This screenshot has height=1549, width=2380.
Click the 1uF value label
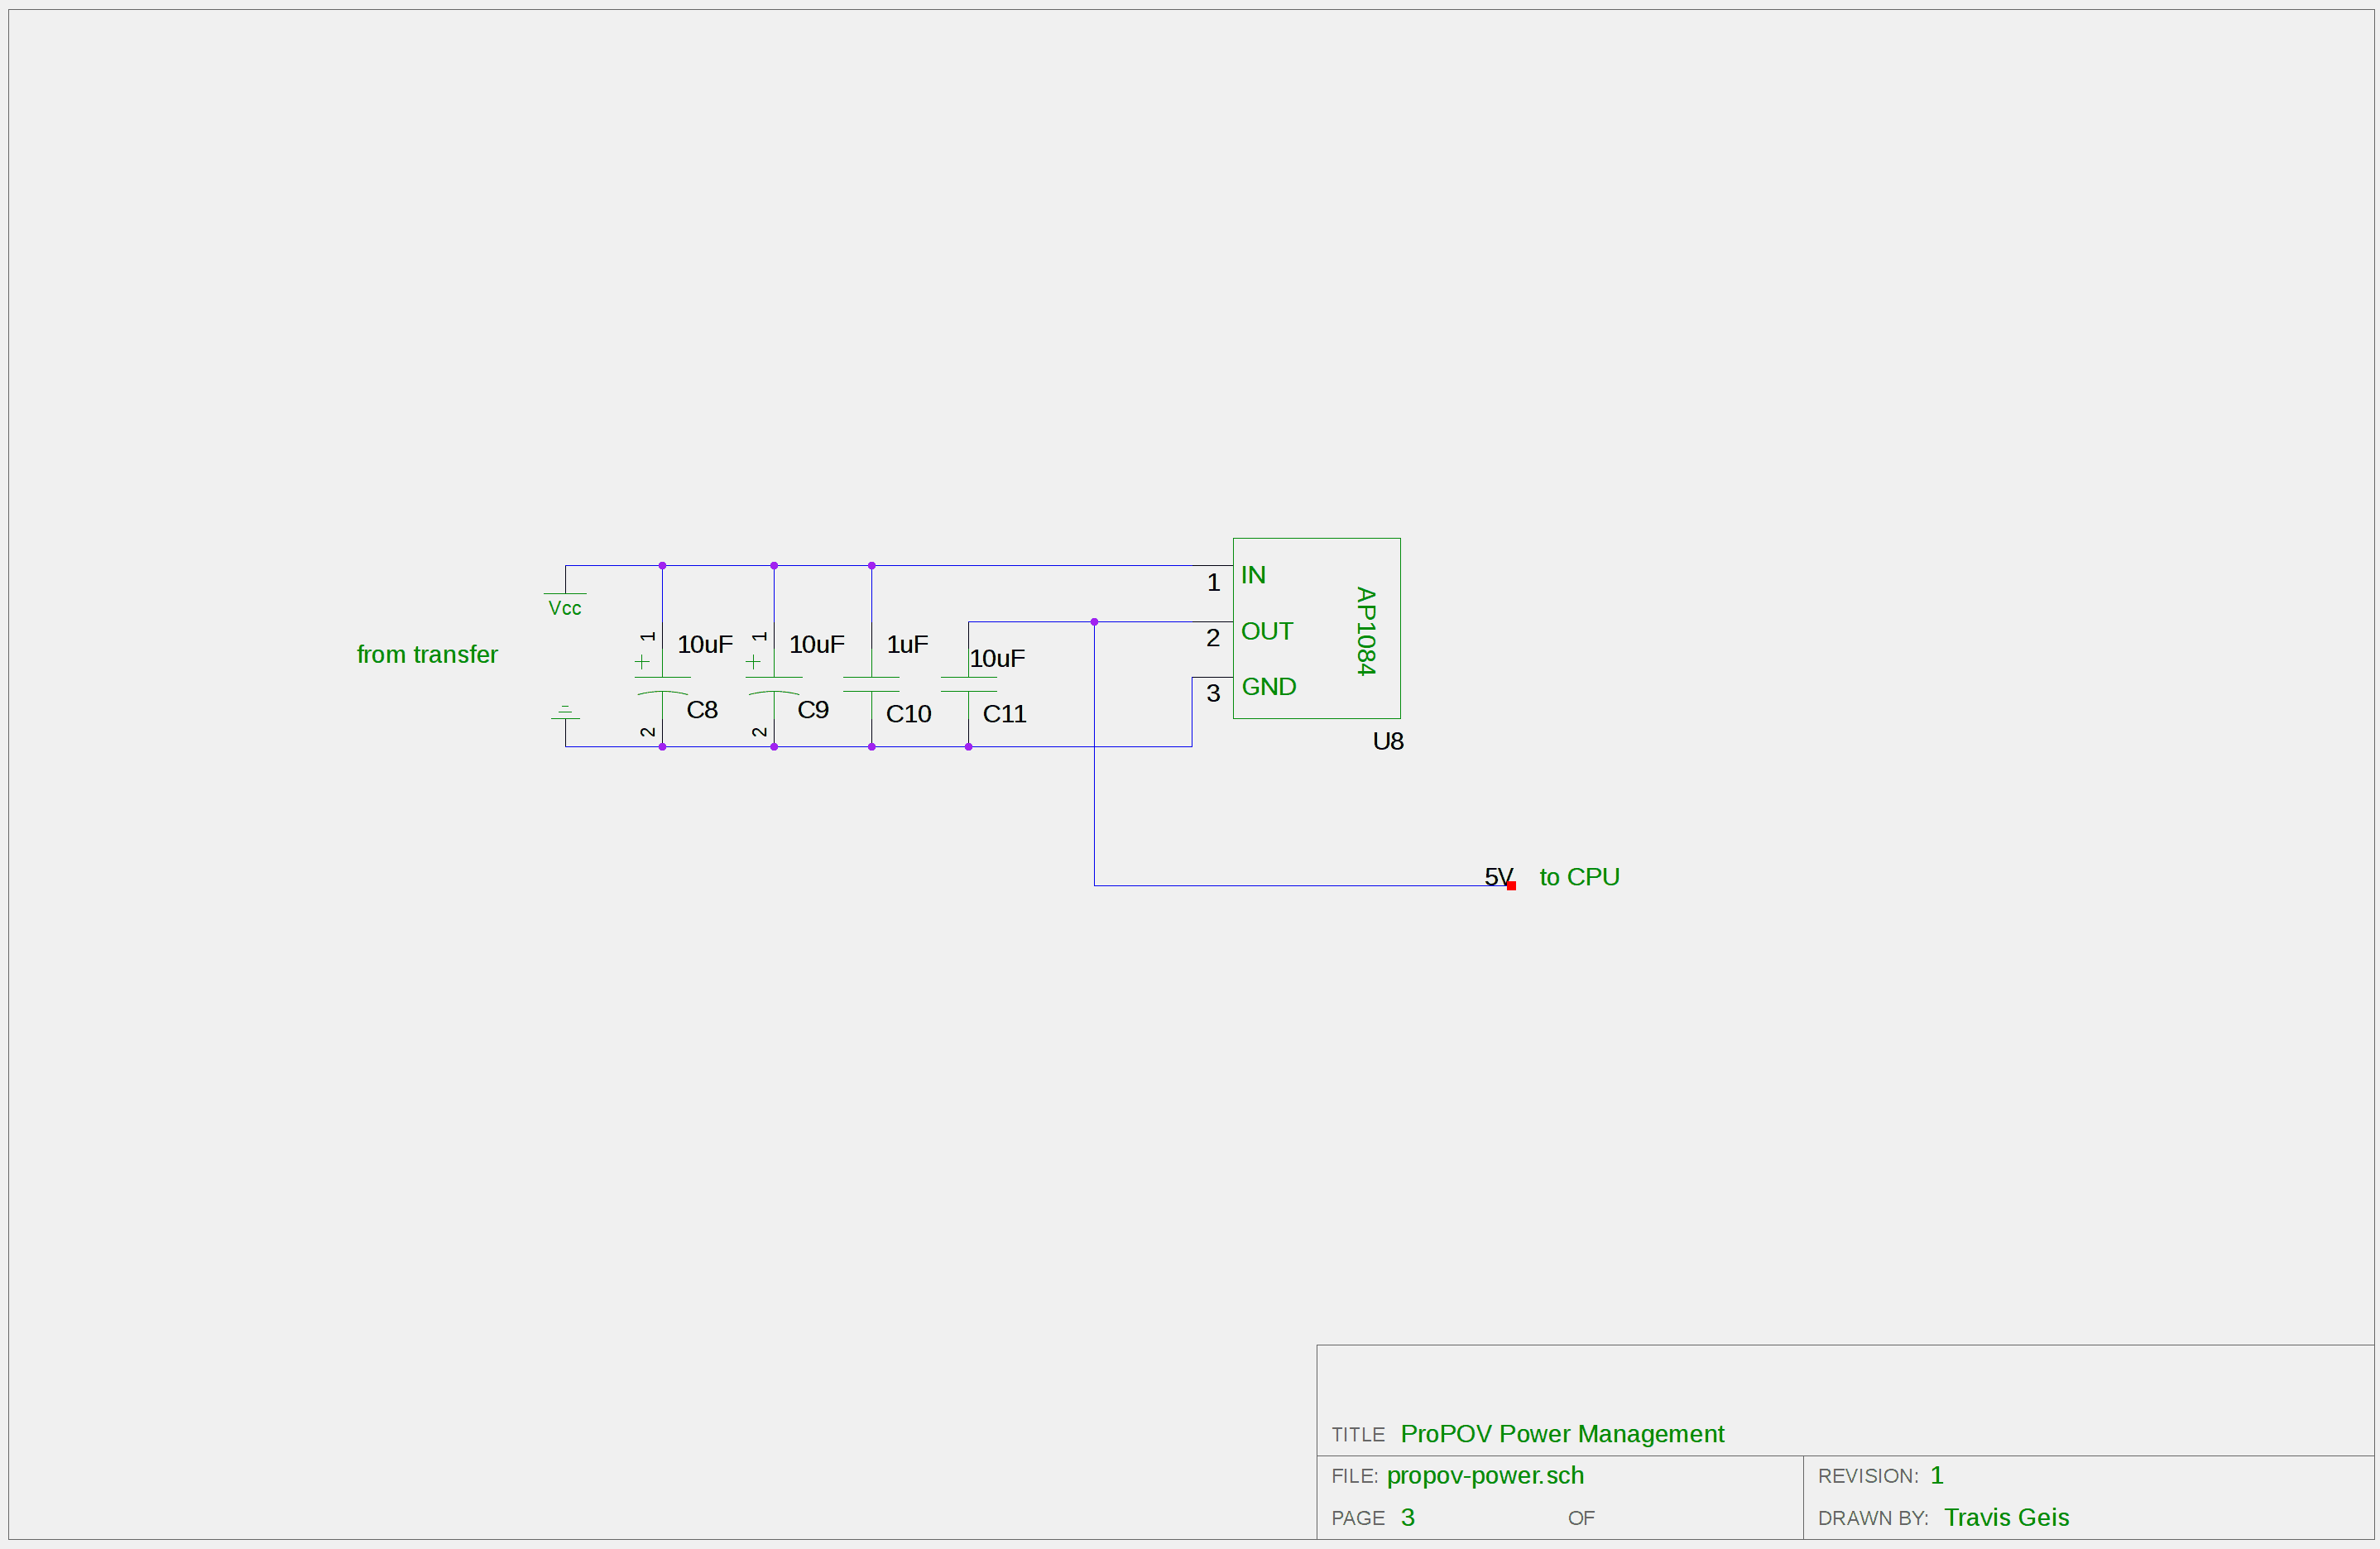tap(907, 644)
